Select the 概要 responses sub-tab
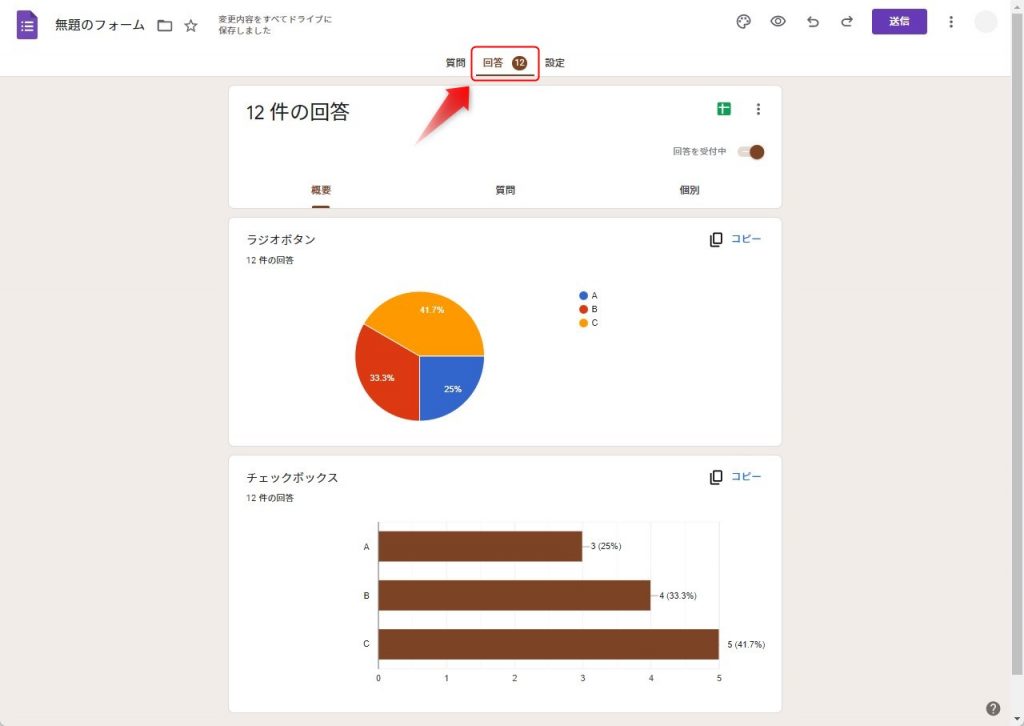Viewport: 1024px width, 726px height. pos(321,190)
